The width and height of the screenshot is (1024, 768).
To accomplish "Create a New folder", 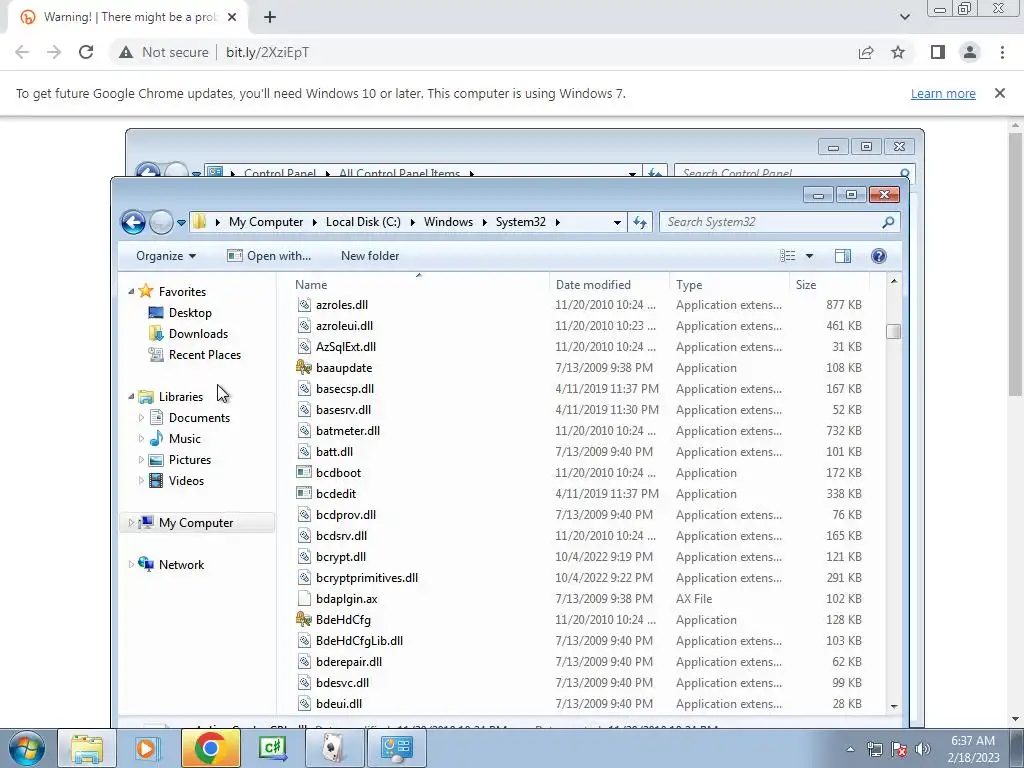I will (370, 256).
